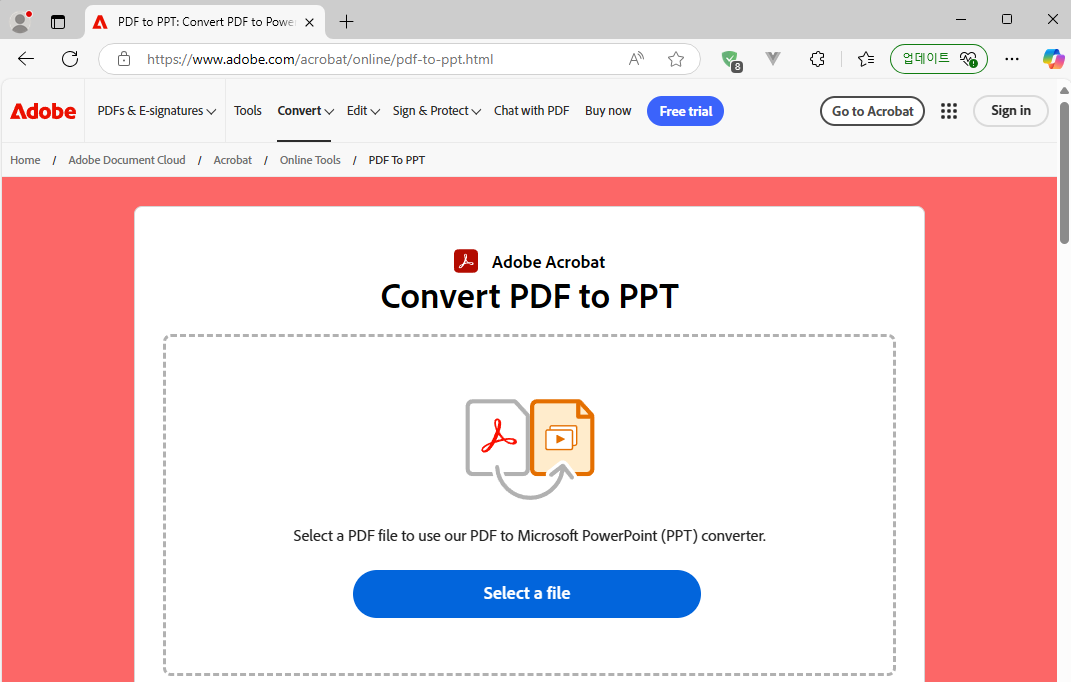Screen dimensions: 1071x682
Task: Refresh the current page
Action: 70,59
